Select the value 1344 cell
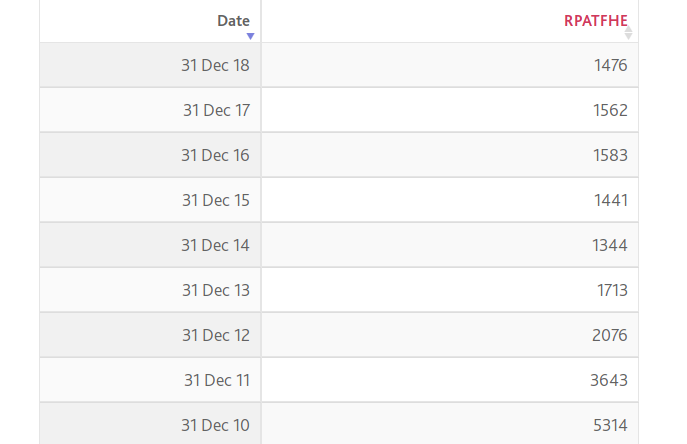The height and width of the screenshot is (444, 687). 450,245
